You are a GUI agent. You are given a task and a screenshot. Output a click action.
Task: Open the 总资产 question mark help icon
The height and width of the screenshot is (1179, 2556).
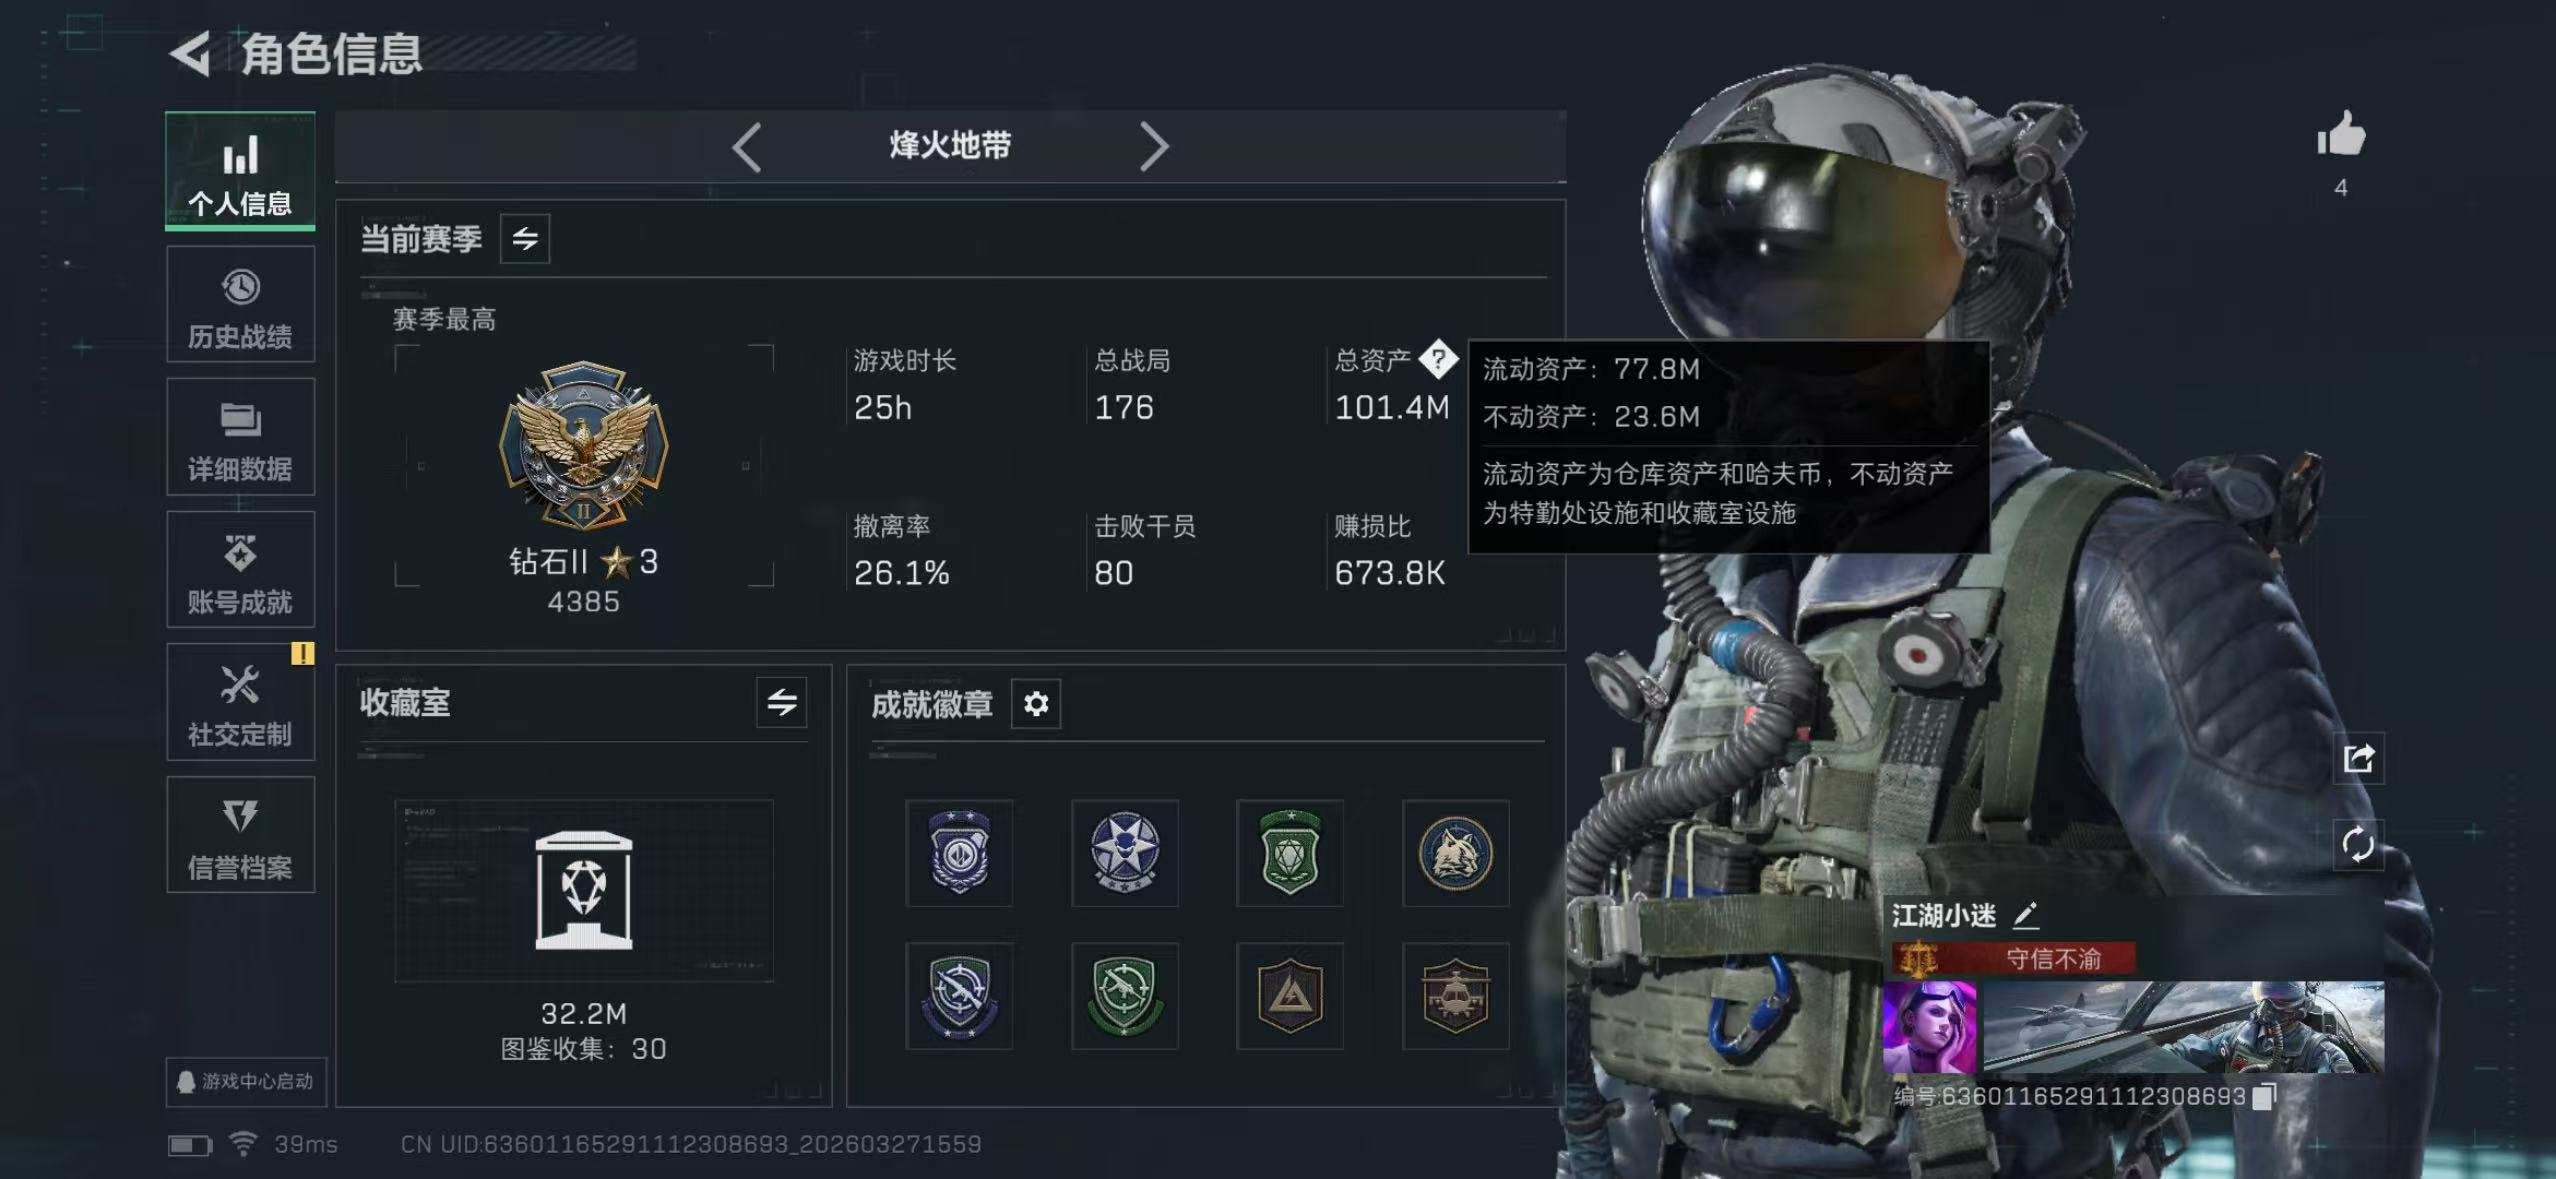tap(1438, 359)
